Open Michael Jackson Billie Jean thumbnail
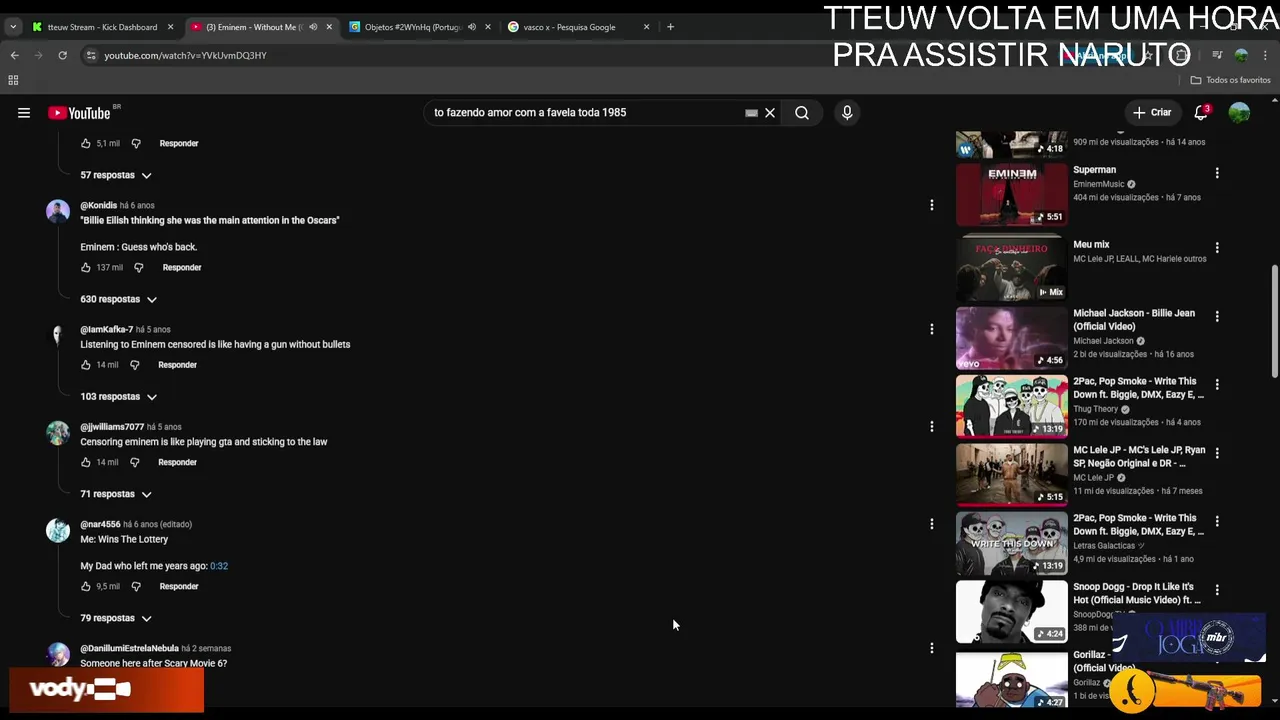The height and width of the screenshot is (720, 1280). (x=1011, y=338)
